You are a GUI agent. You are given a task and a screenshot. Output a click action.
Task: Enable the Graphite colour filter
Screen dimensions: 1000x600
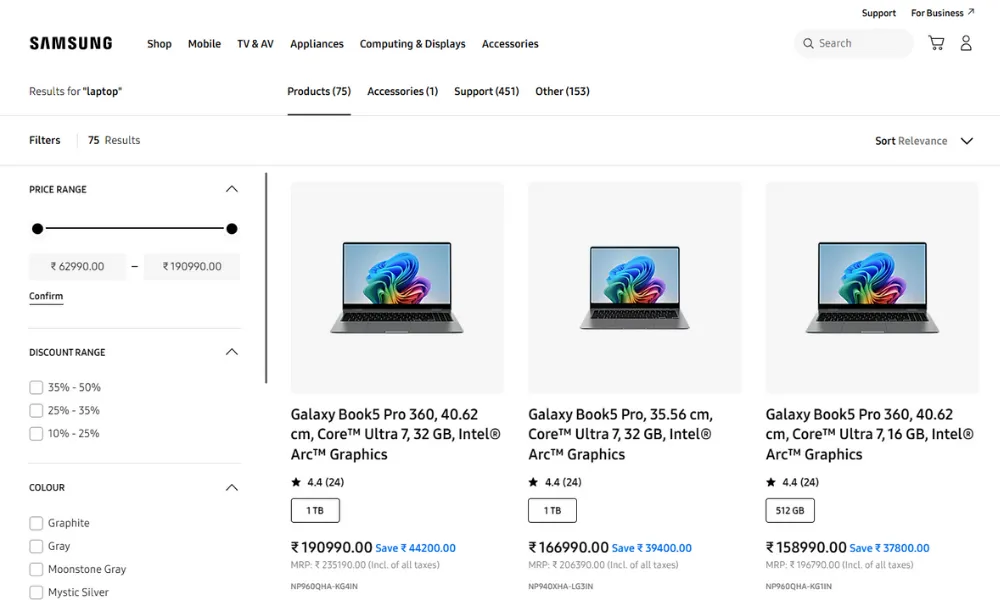[36, 523]
